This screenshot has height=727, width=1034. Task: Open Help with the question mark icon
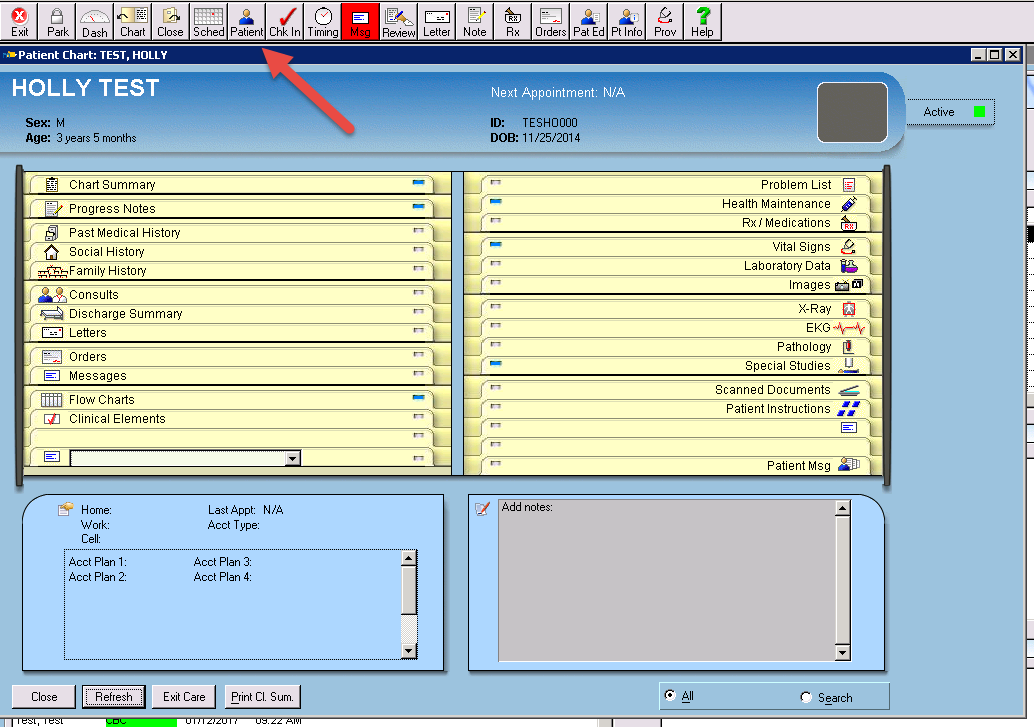click(x=703, y=21)
